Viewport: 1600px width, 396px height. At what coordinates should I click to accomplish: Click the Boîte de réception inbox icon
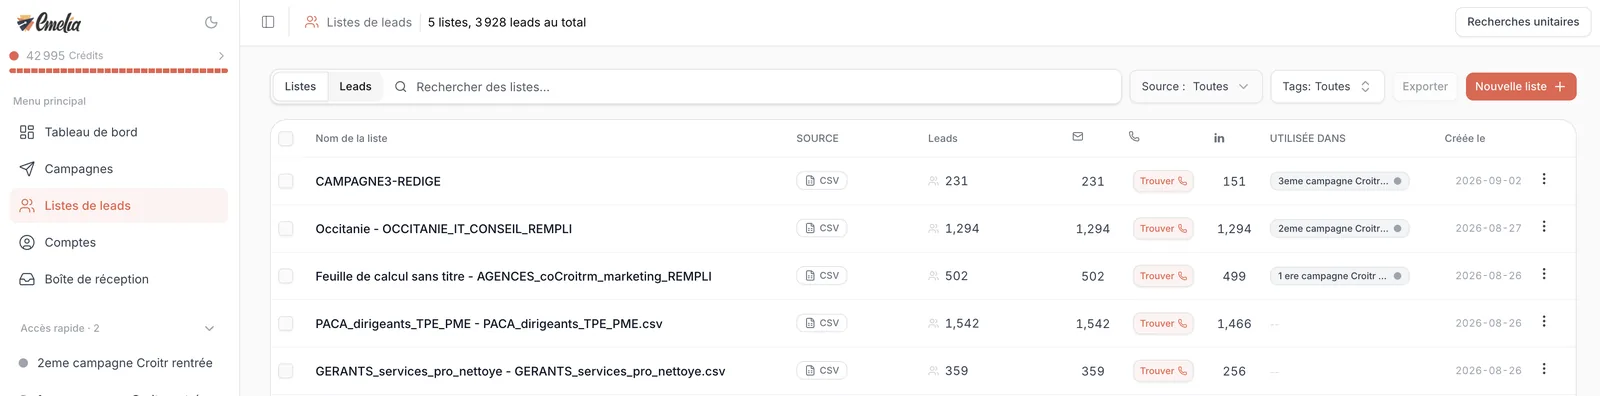(27, 279)
